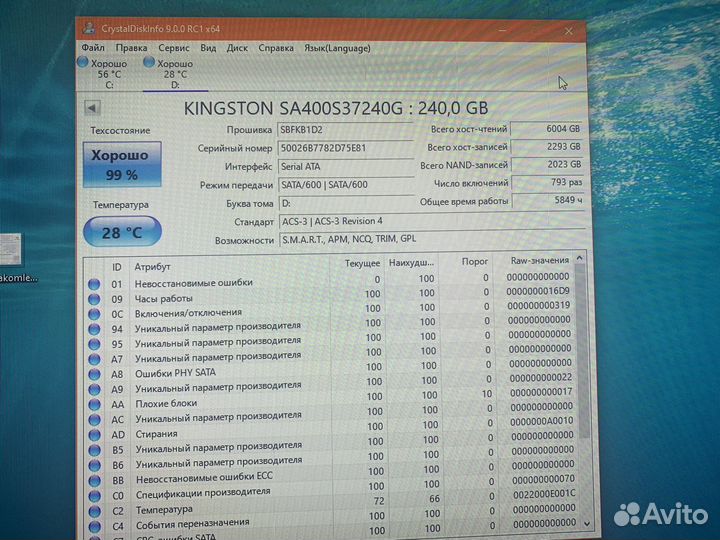720x540 pixels.
Task: Select the События переназначения row
Action: 332,519
